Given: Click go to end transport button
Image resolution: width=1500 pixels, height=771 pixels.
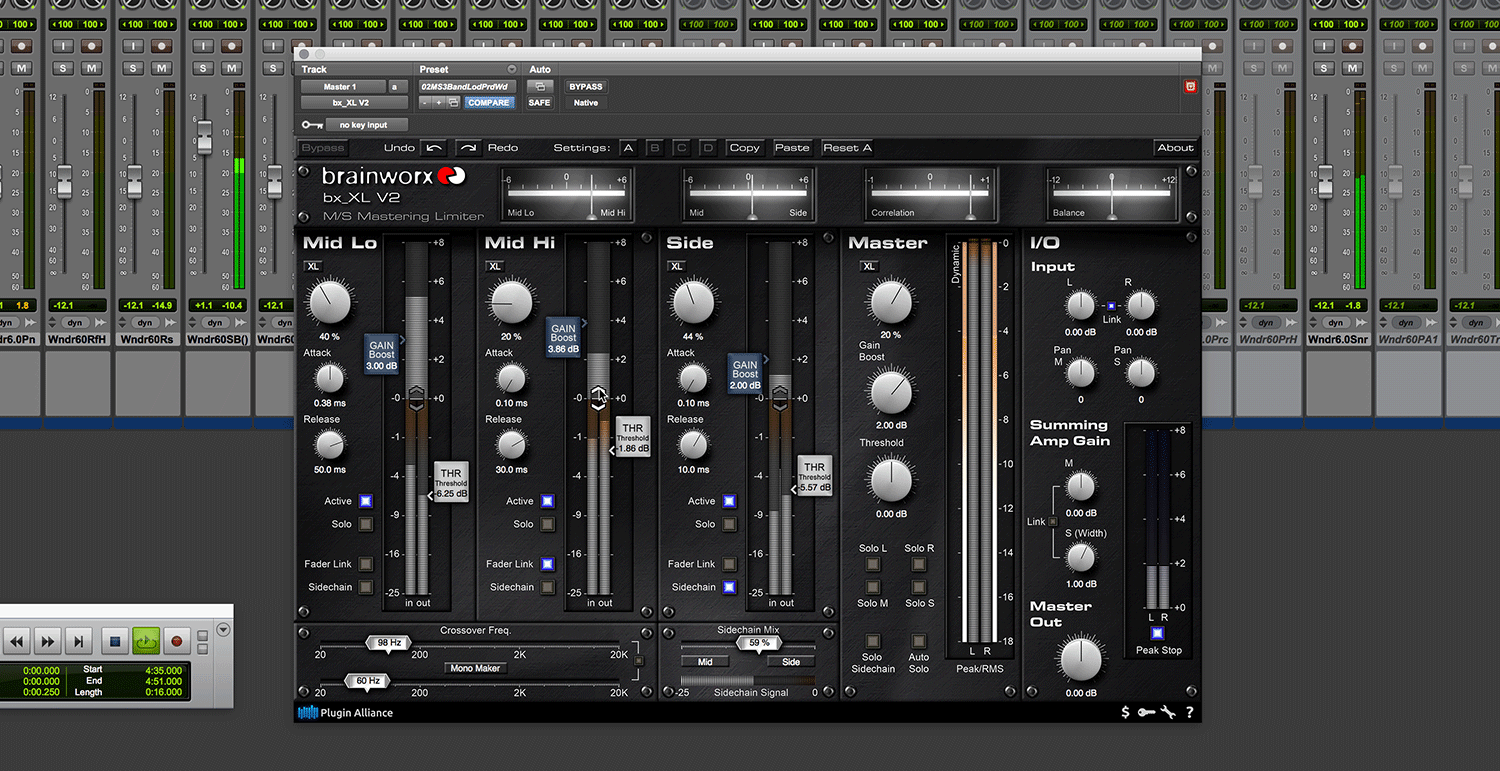Looking at the screenshot, I should coord(79,641).
